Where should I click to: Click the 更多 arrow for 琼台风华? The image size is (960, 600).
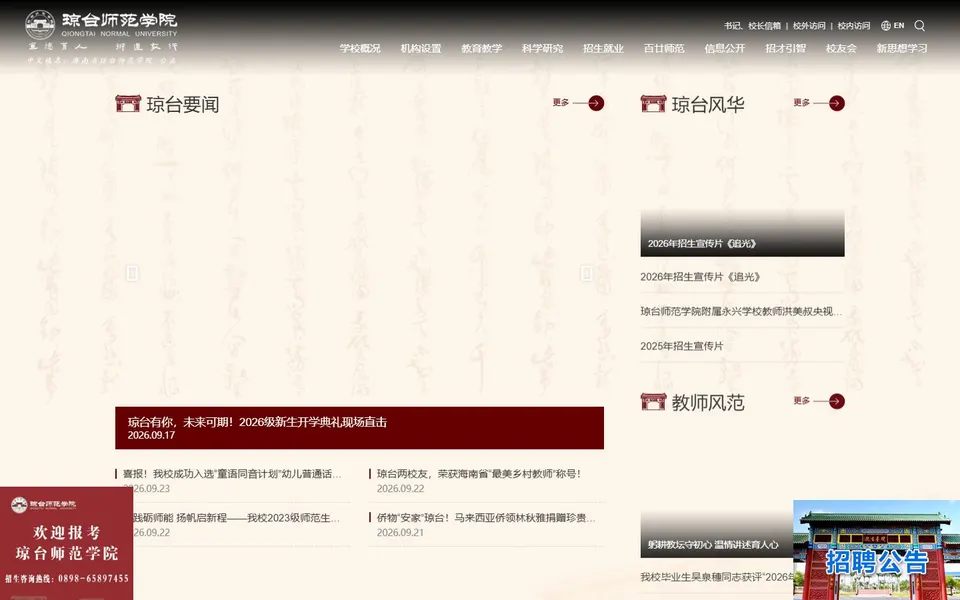[819, 103]
